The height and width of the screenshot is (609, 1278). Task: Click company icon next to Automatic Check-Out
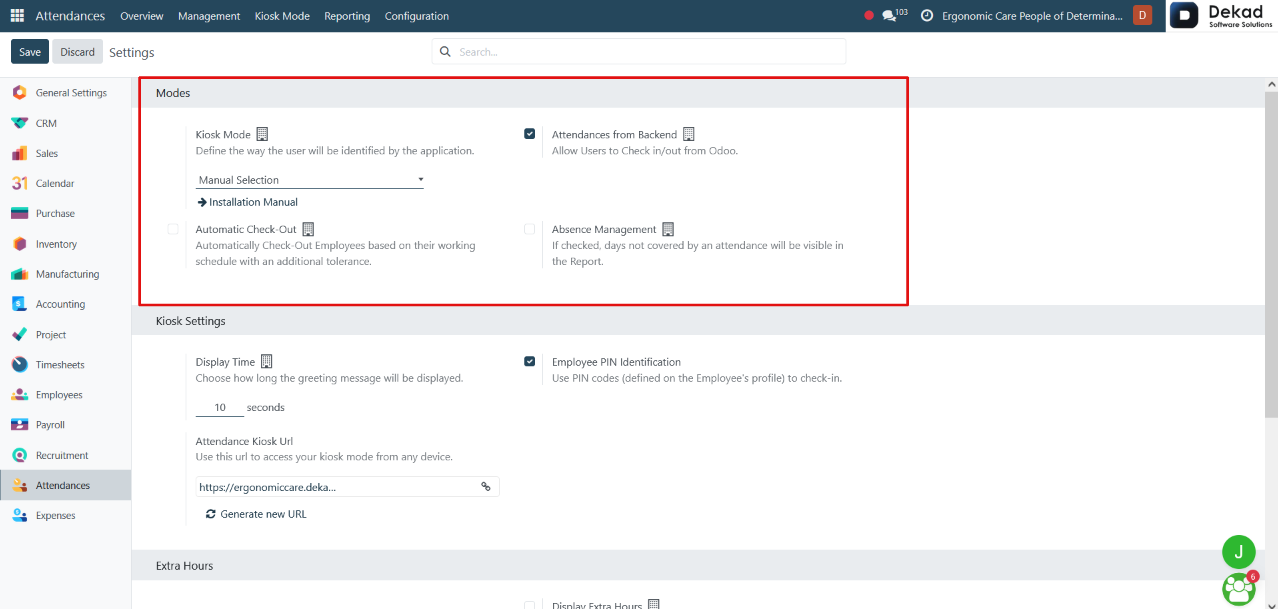pyautogui.click(x=308, y=229)
